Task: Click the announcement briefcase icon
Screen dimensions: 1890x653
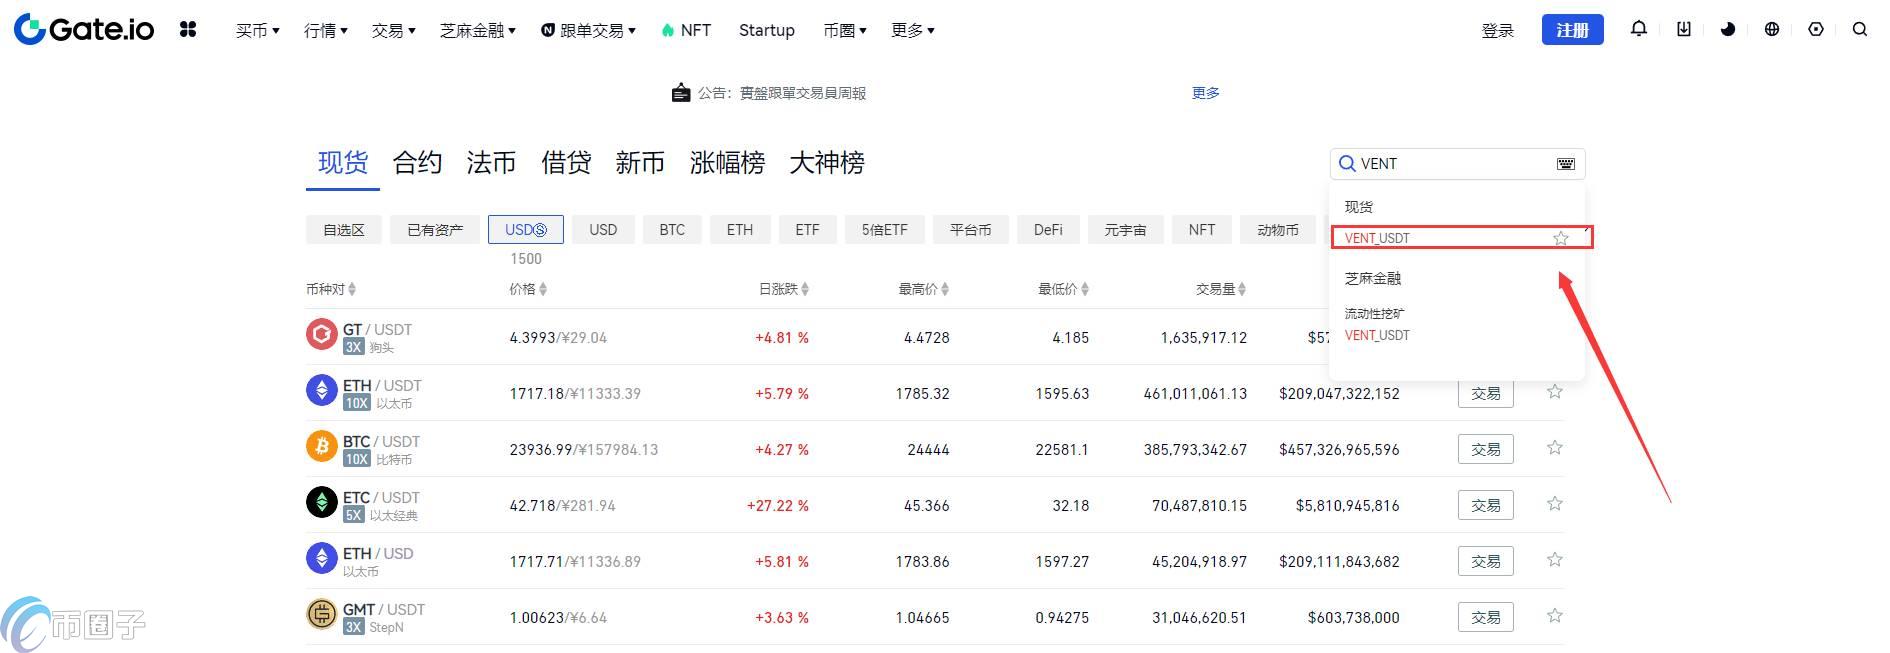Action: pyautogui.click(x=681, y=93)
